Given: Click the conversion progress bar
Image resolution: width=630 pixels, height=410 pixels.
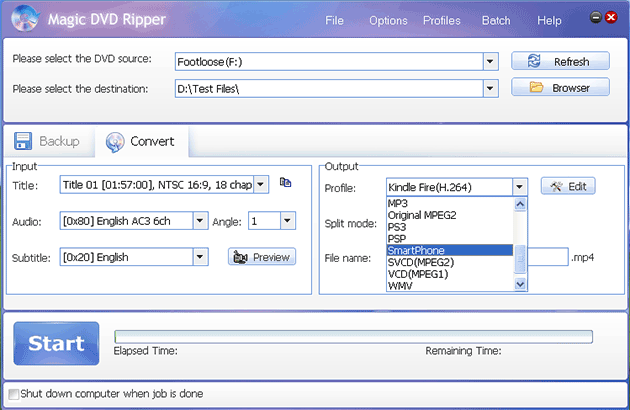Looking at the screenshot, I should tap(354, 337).
